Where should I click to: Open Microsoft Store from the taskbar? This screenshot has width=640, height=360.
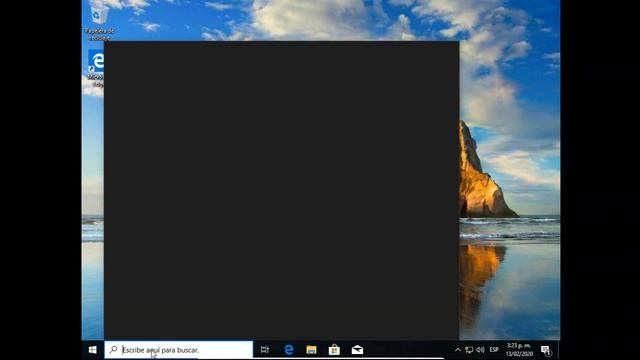pos(334,350)
